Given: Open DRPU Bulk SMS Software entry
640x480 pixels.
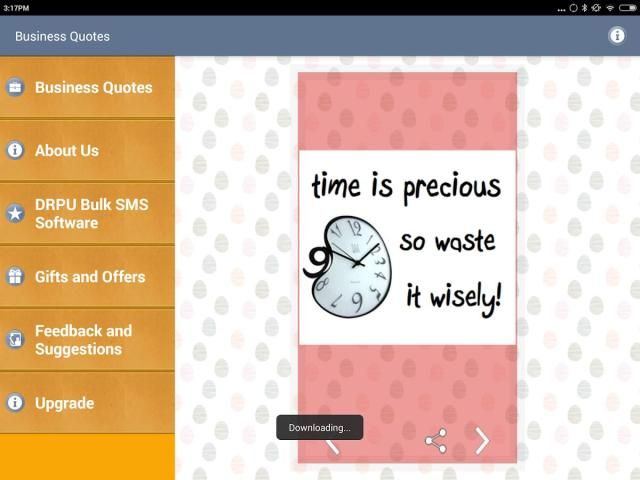Looking at the screenshot, I should click(x=92, y=213).
